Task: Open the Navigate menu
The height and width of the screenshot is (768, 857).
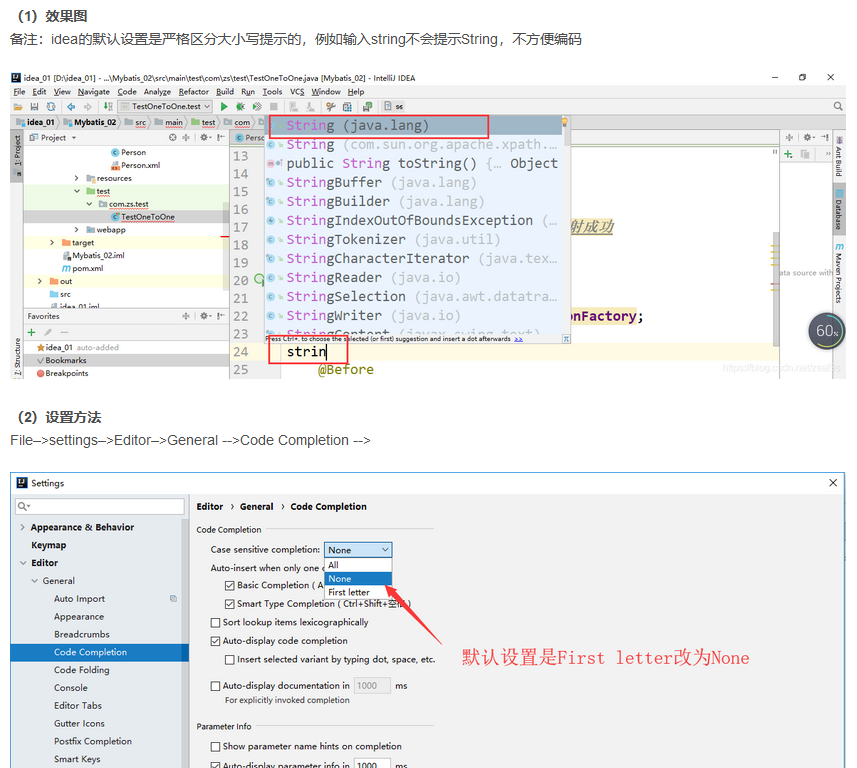Action: tap(93, 92)
